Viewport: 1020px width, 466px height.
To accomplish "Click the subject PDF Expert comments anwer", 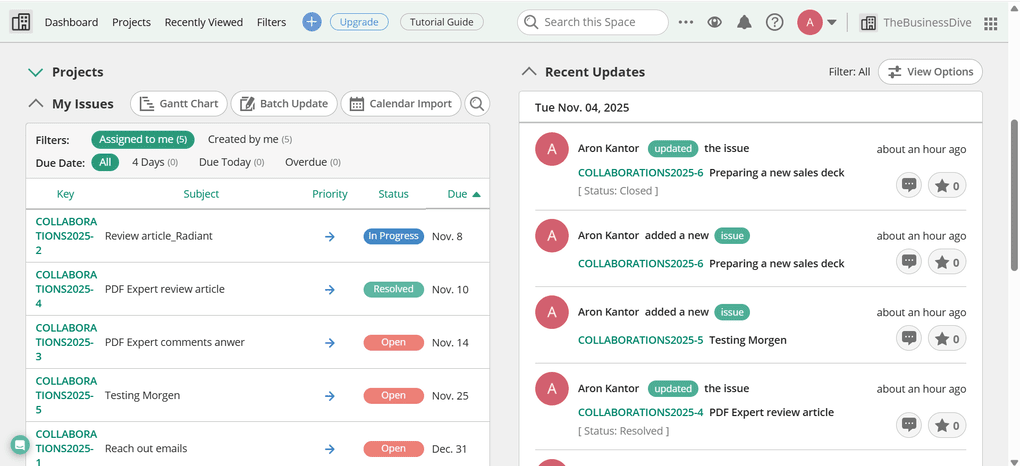I will pos(175,342).
